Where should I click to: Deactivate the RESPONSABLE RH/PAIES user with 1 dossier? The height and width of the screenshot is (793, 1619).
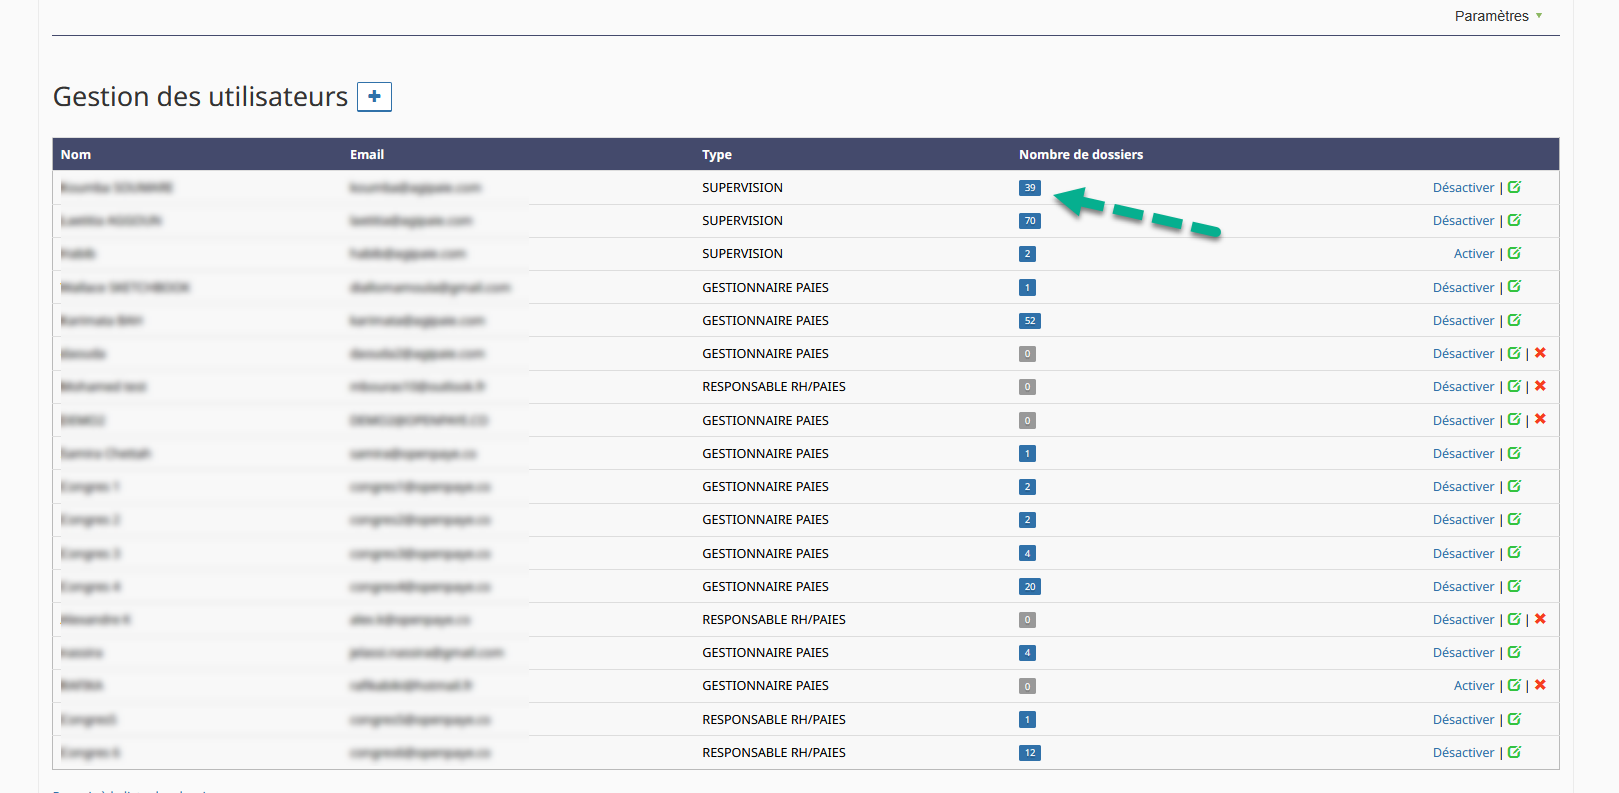point(1463,720)
